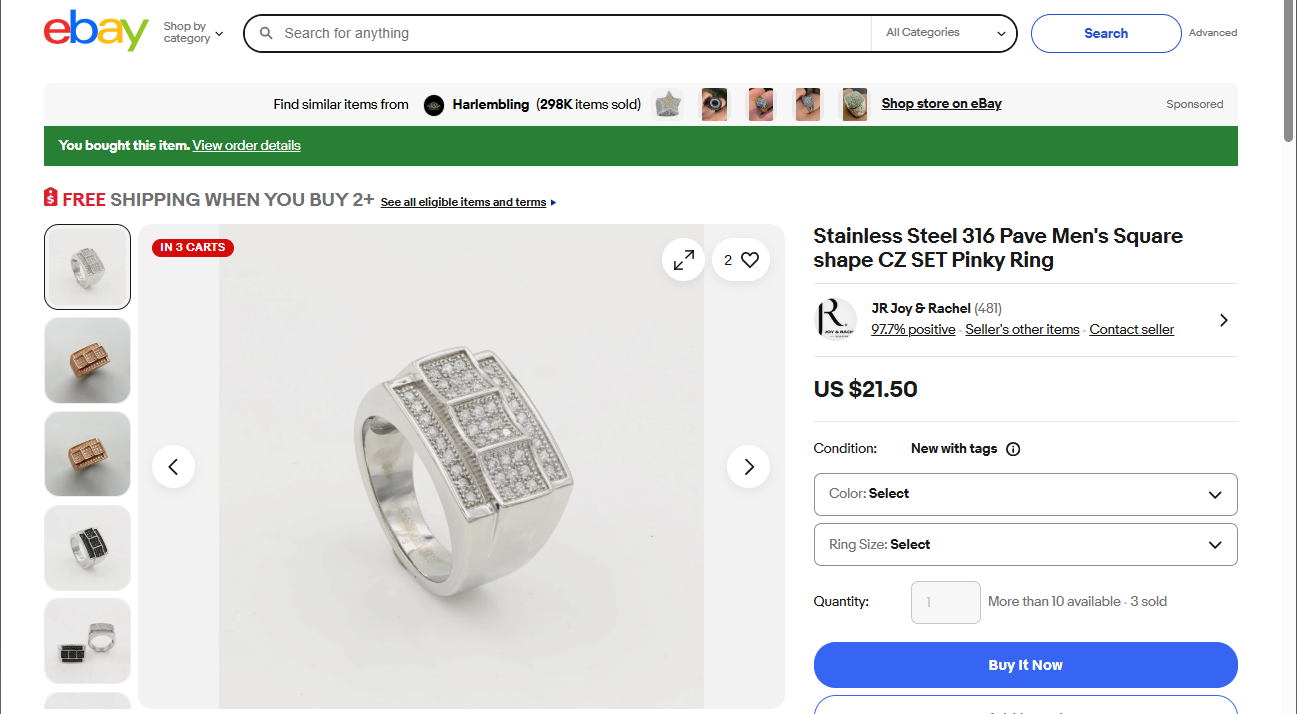
Task: Open the Color selection dropdown
Action: (1025, 494)
